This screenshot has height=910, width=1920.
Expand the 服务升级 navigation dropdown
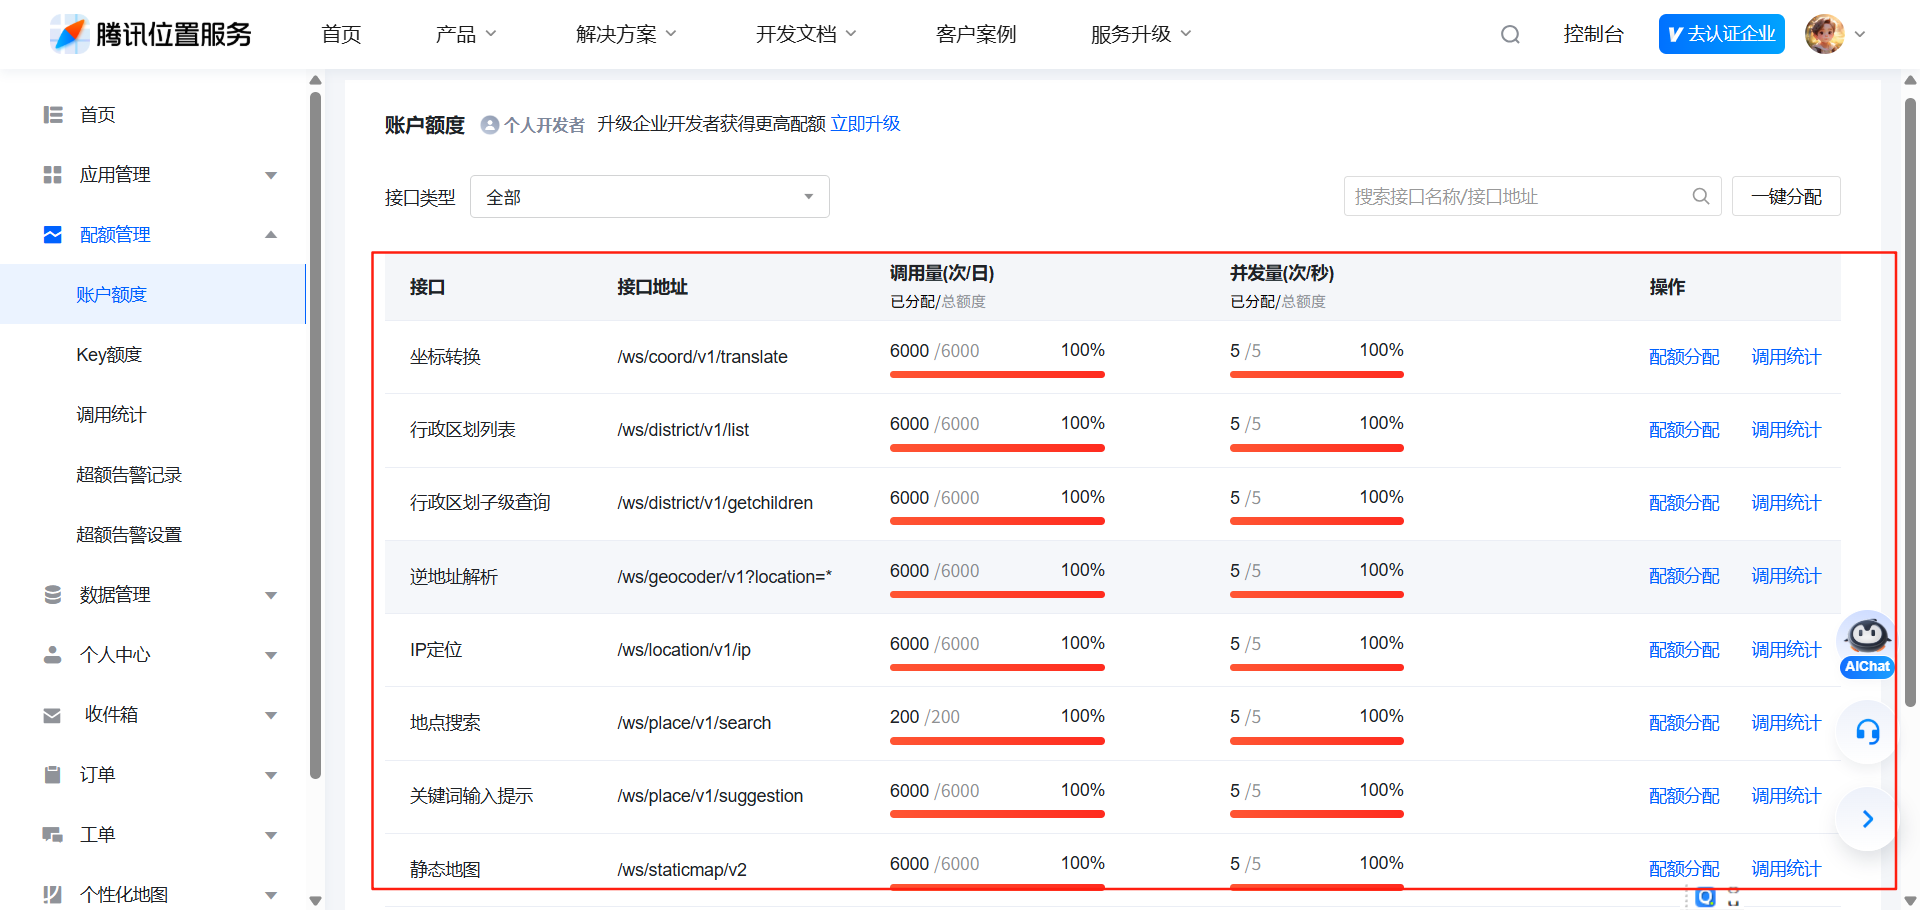[x=1142, y=34]
